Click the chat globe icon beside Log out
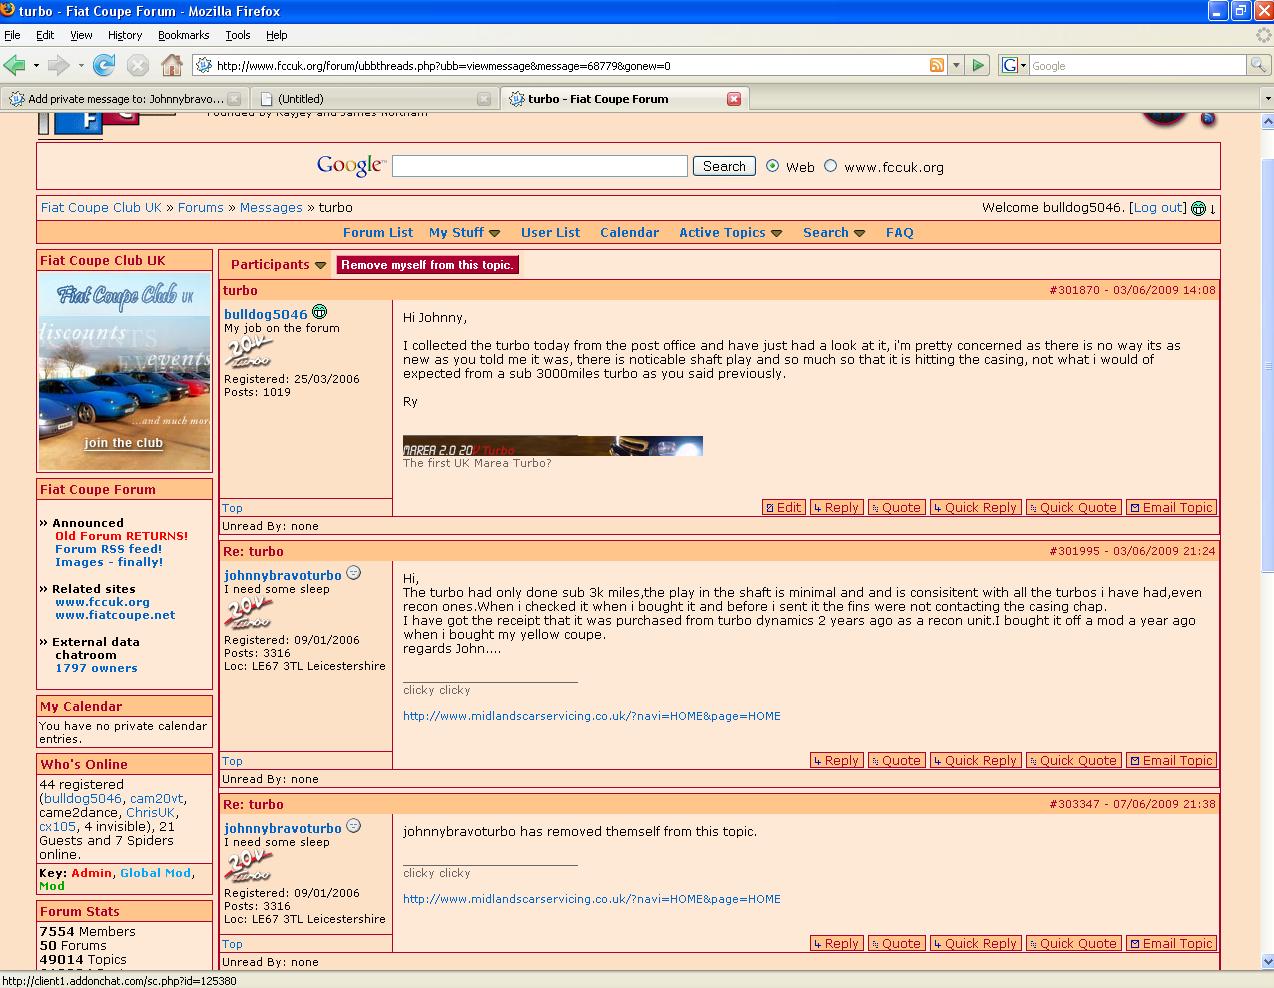1274x988 pixels. coord(1198,208)
